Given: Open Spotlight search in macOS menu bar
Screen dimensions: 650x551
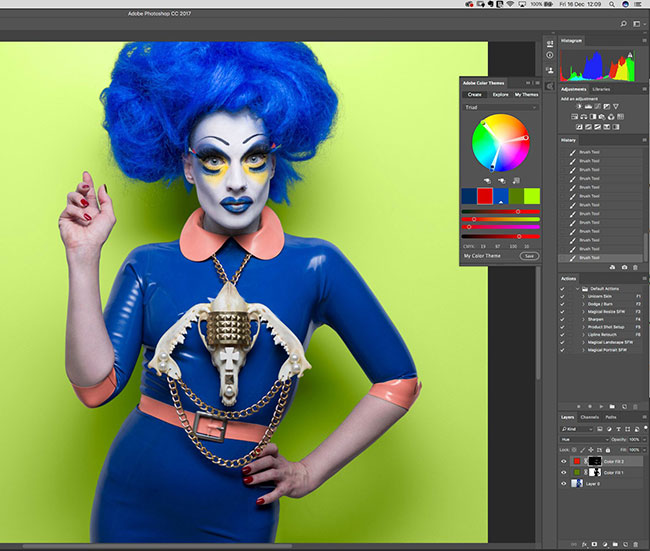Looking at the screenshot, I should (x=611, y=4).
